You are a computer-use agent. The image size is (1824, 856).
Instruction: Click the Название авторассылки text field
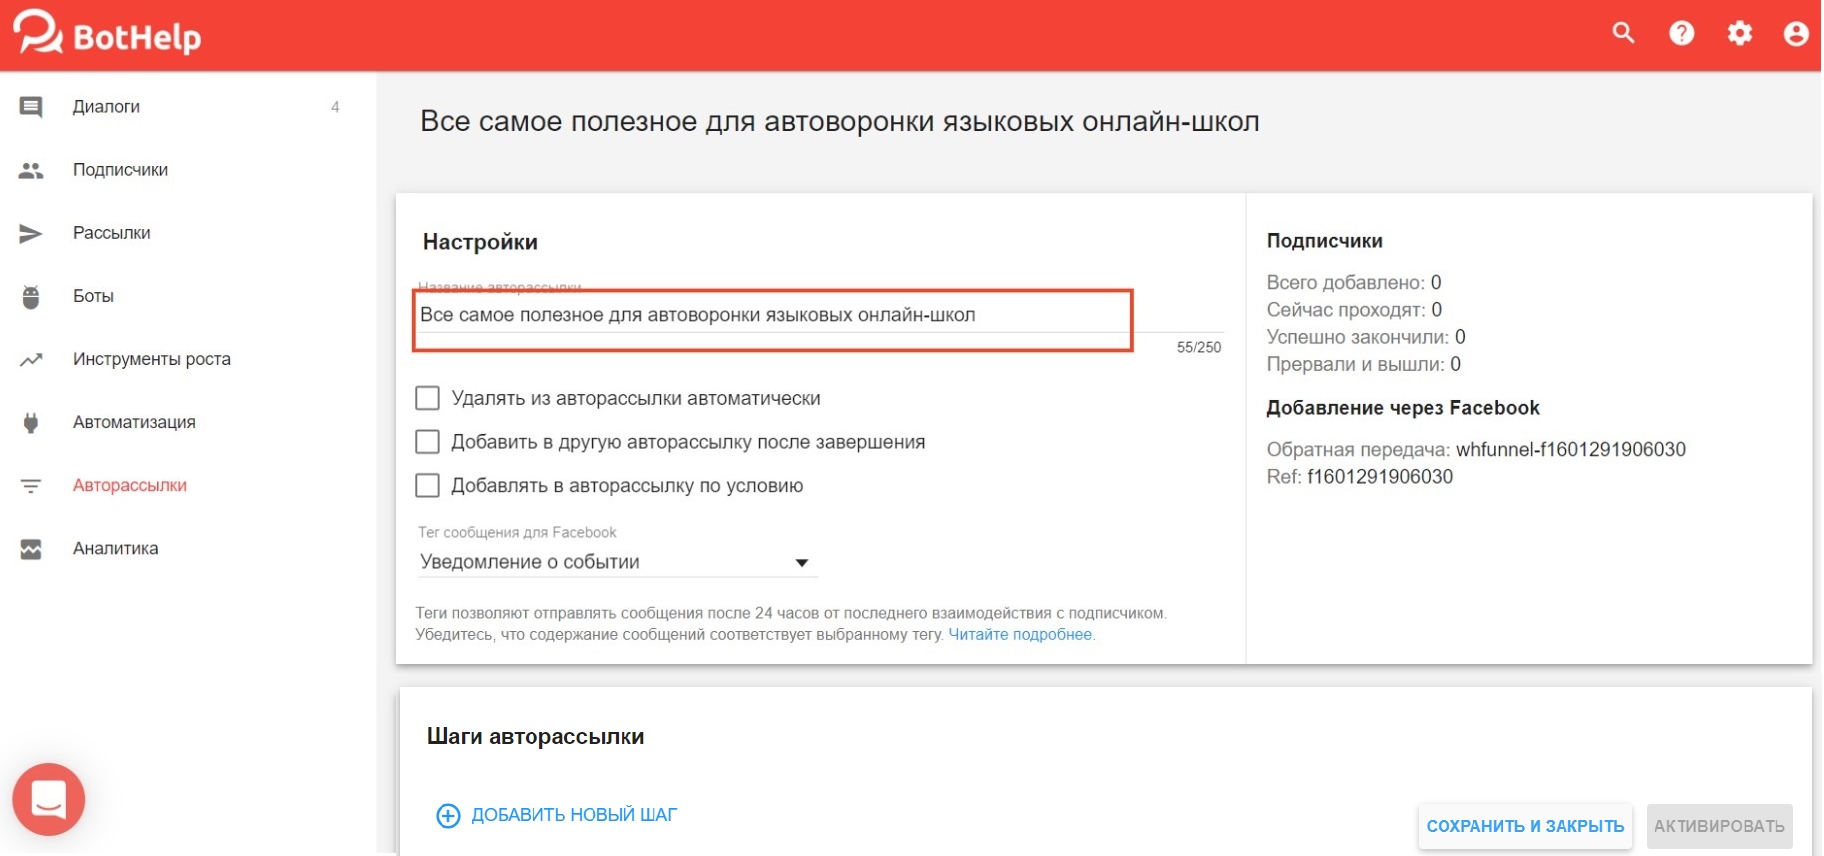[770, 315]
